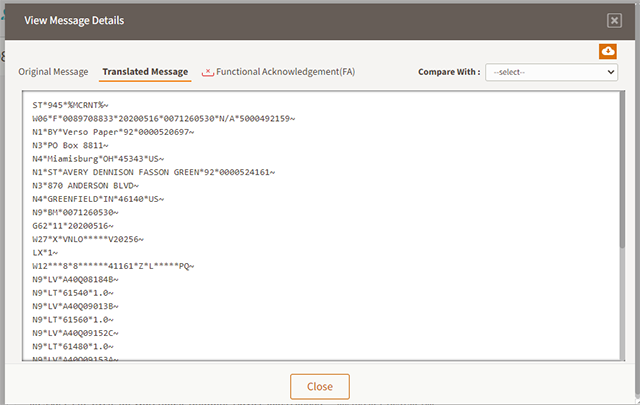Close dialog using the X icon
Image resolution: width=640 pixels, height=405 pixels.
tap(614, 20)
